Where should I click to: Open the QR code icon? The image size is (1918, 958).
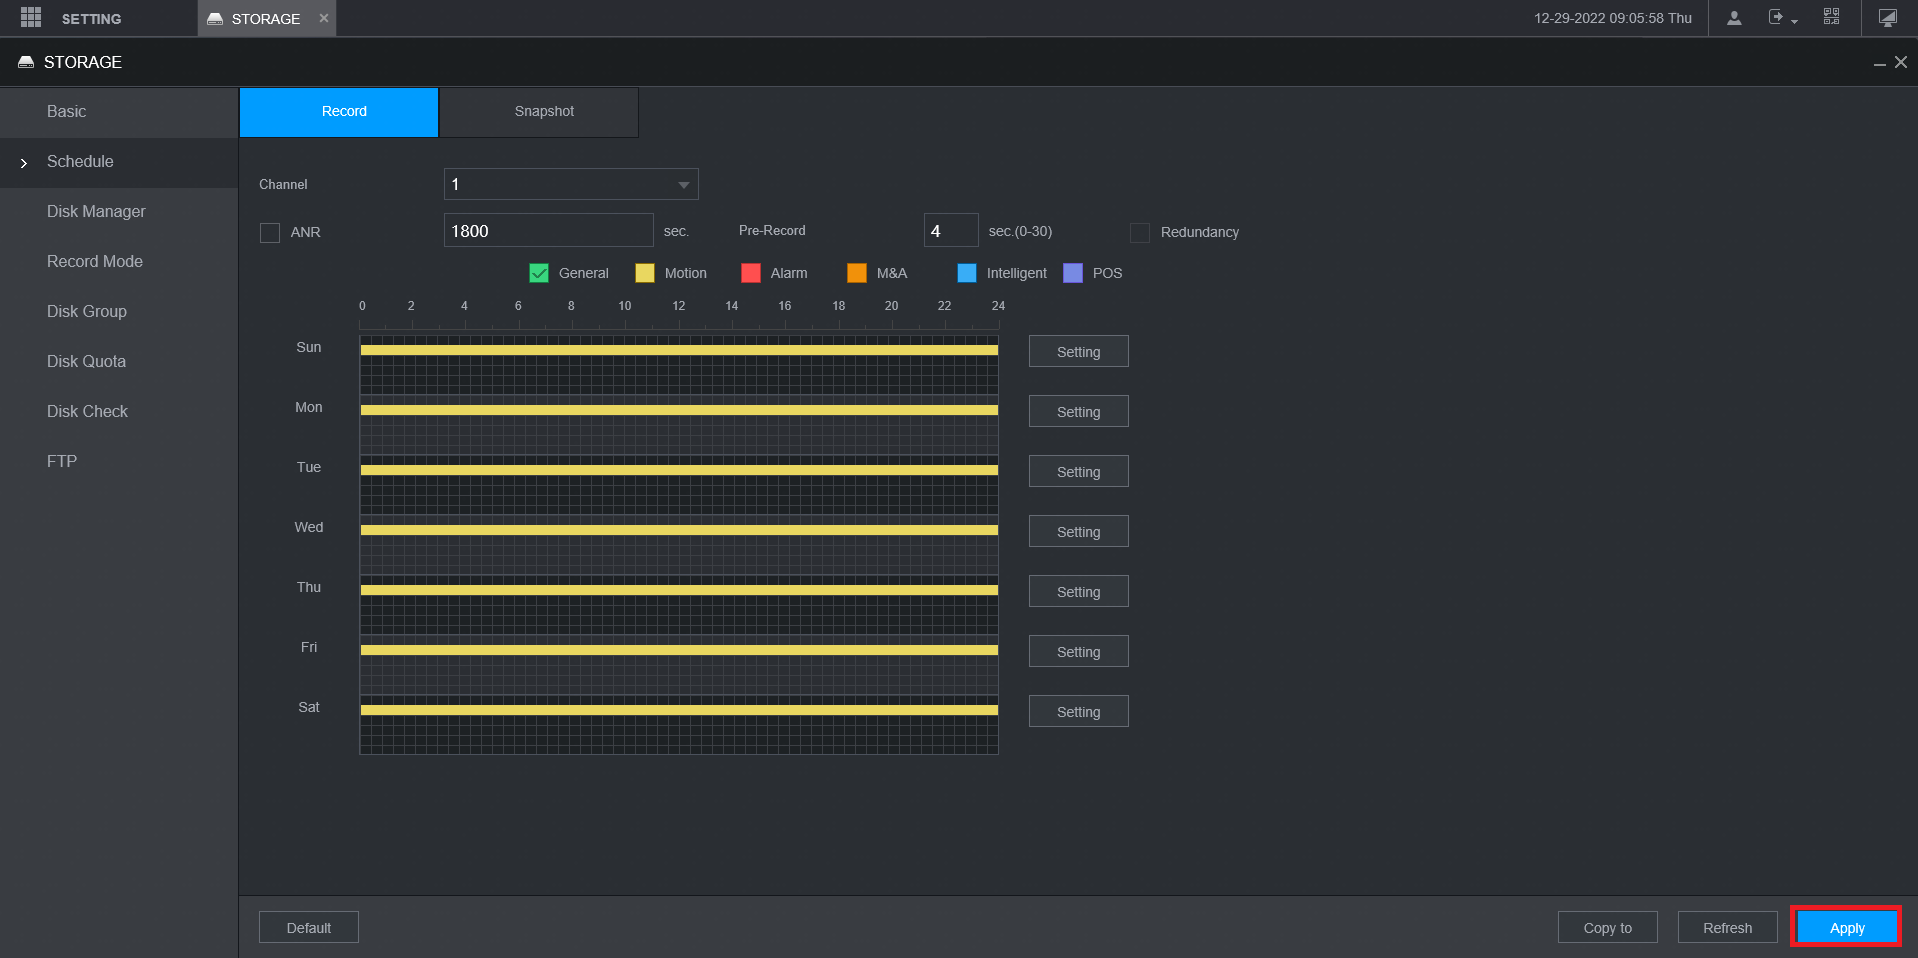pyautogui.click(x=1831, y=17)
